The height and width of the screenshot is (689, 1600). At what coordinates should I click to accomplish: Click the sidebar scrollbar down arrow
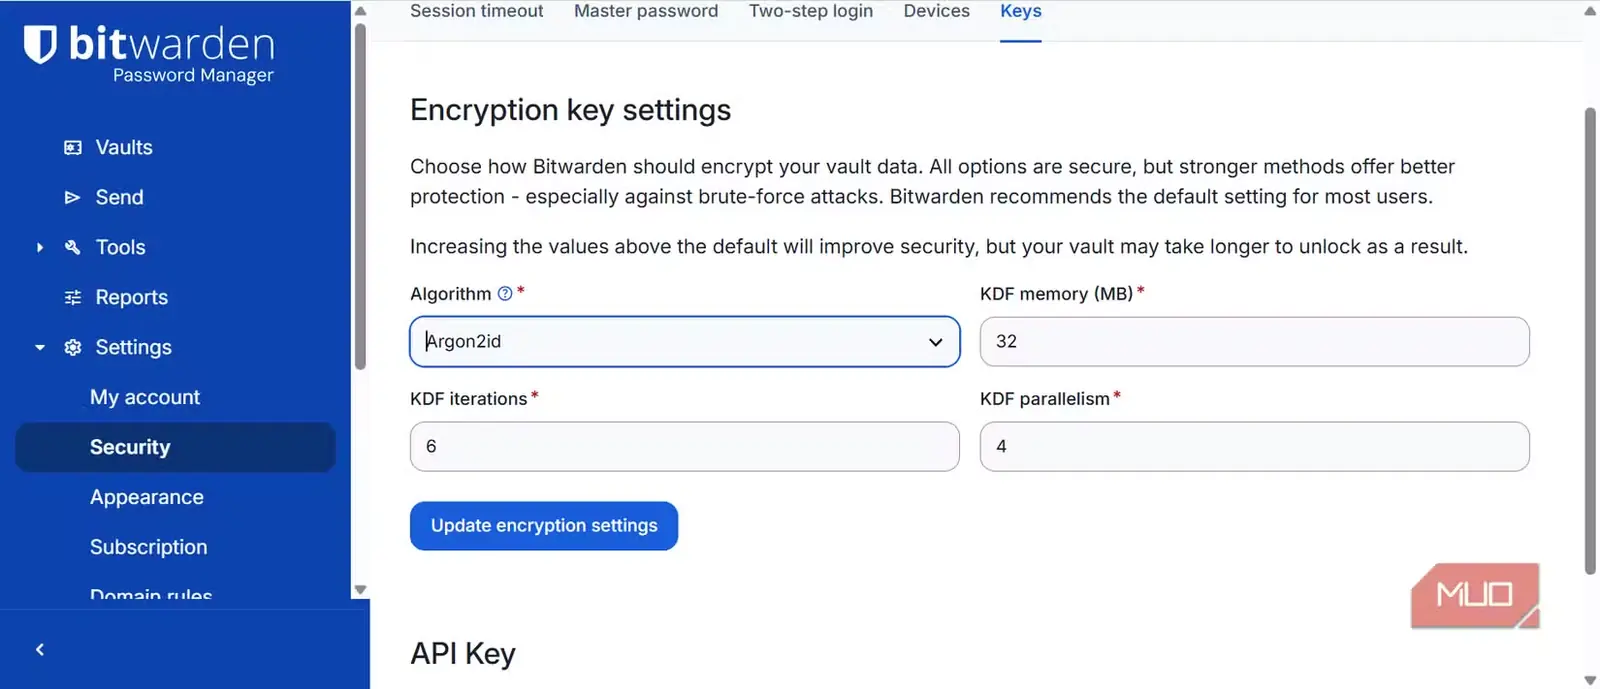coord(360,590)
